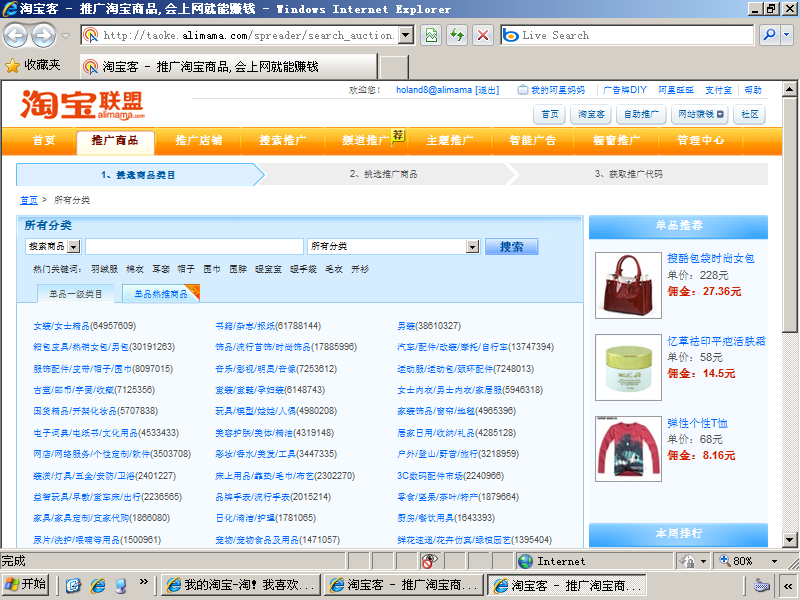
Task: Open the 所有分类 category dropdown
Action: click(472, 246)
